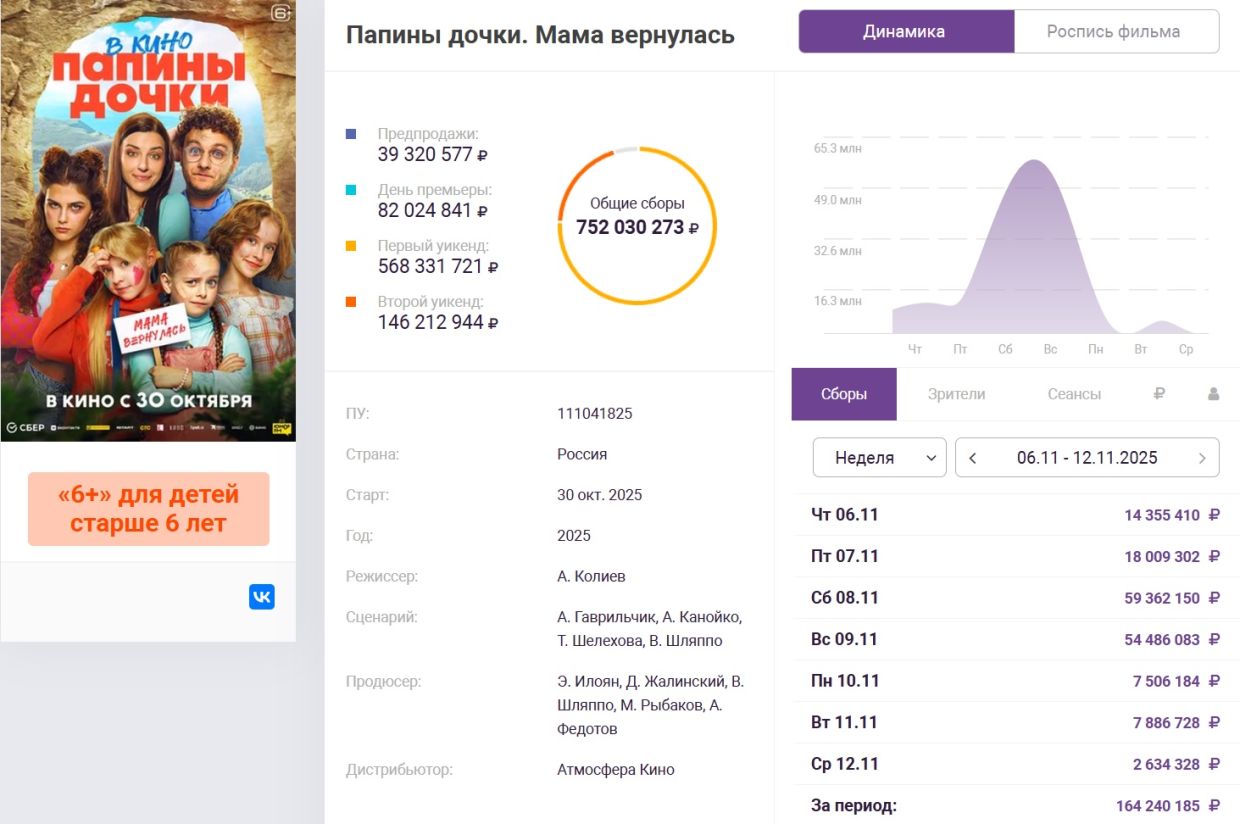Click the «6+» для детей banner

[x=149, y=509]
